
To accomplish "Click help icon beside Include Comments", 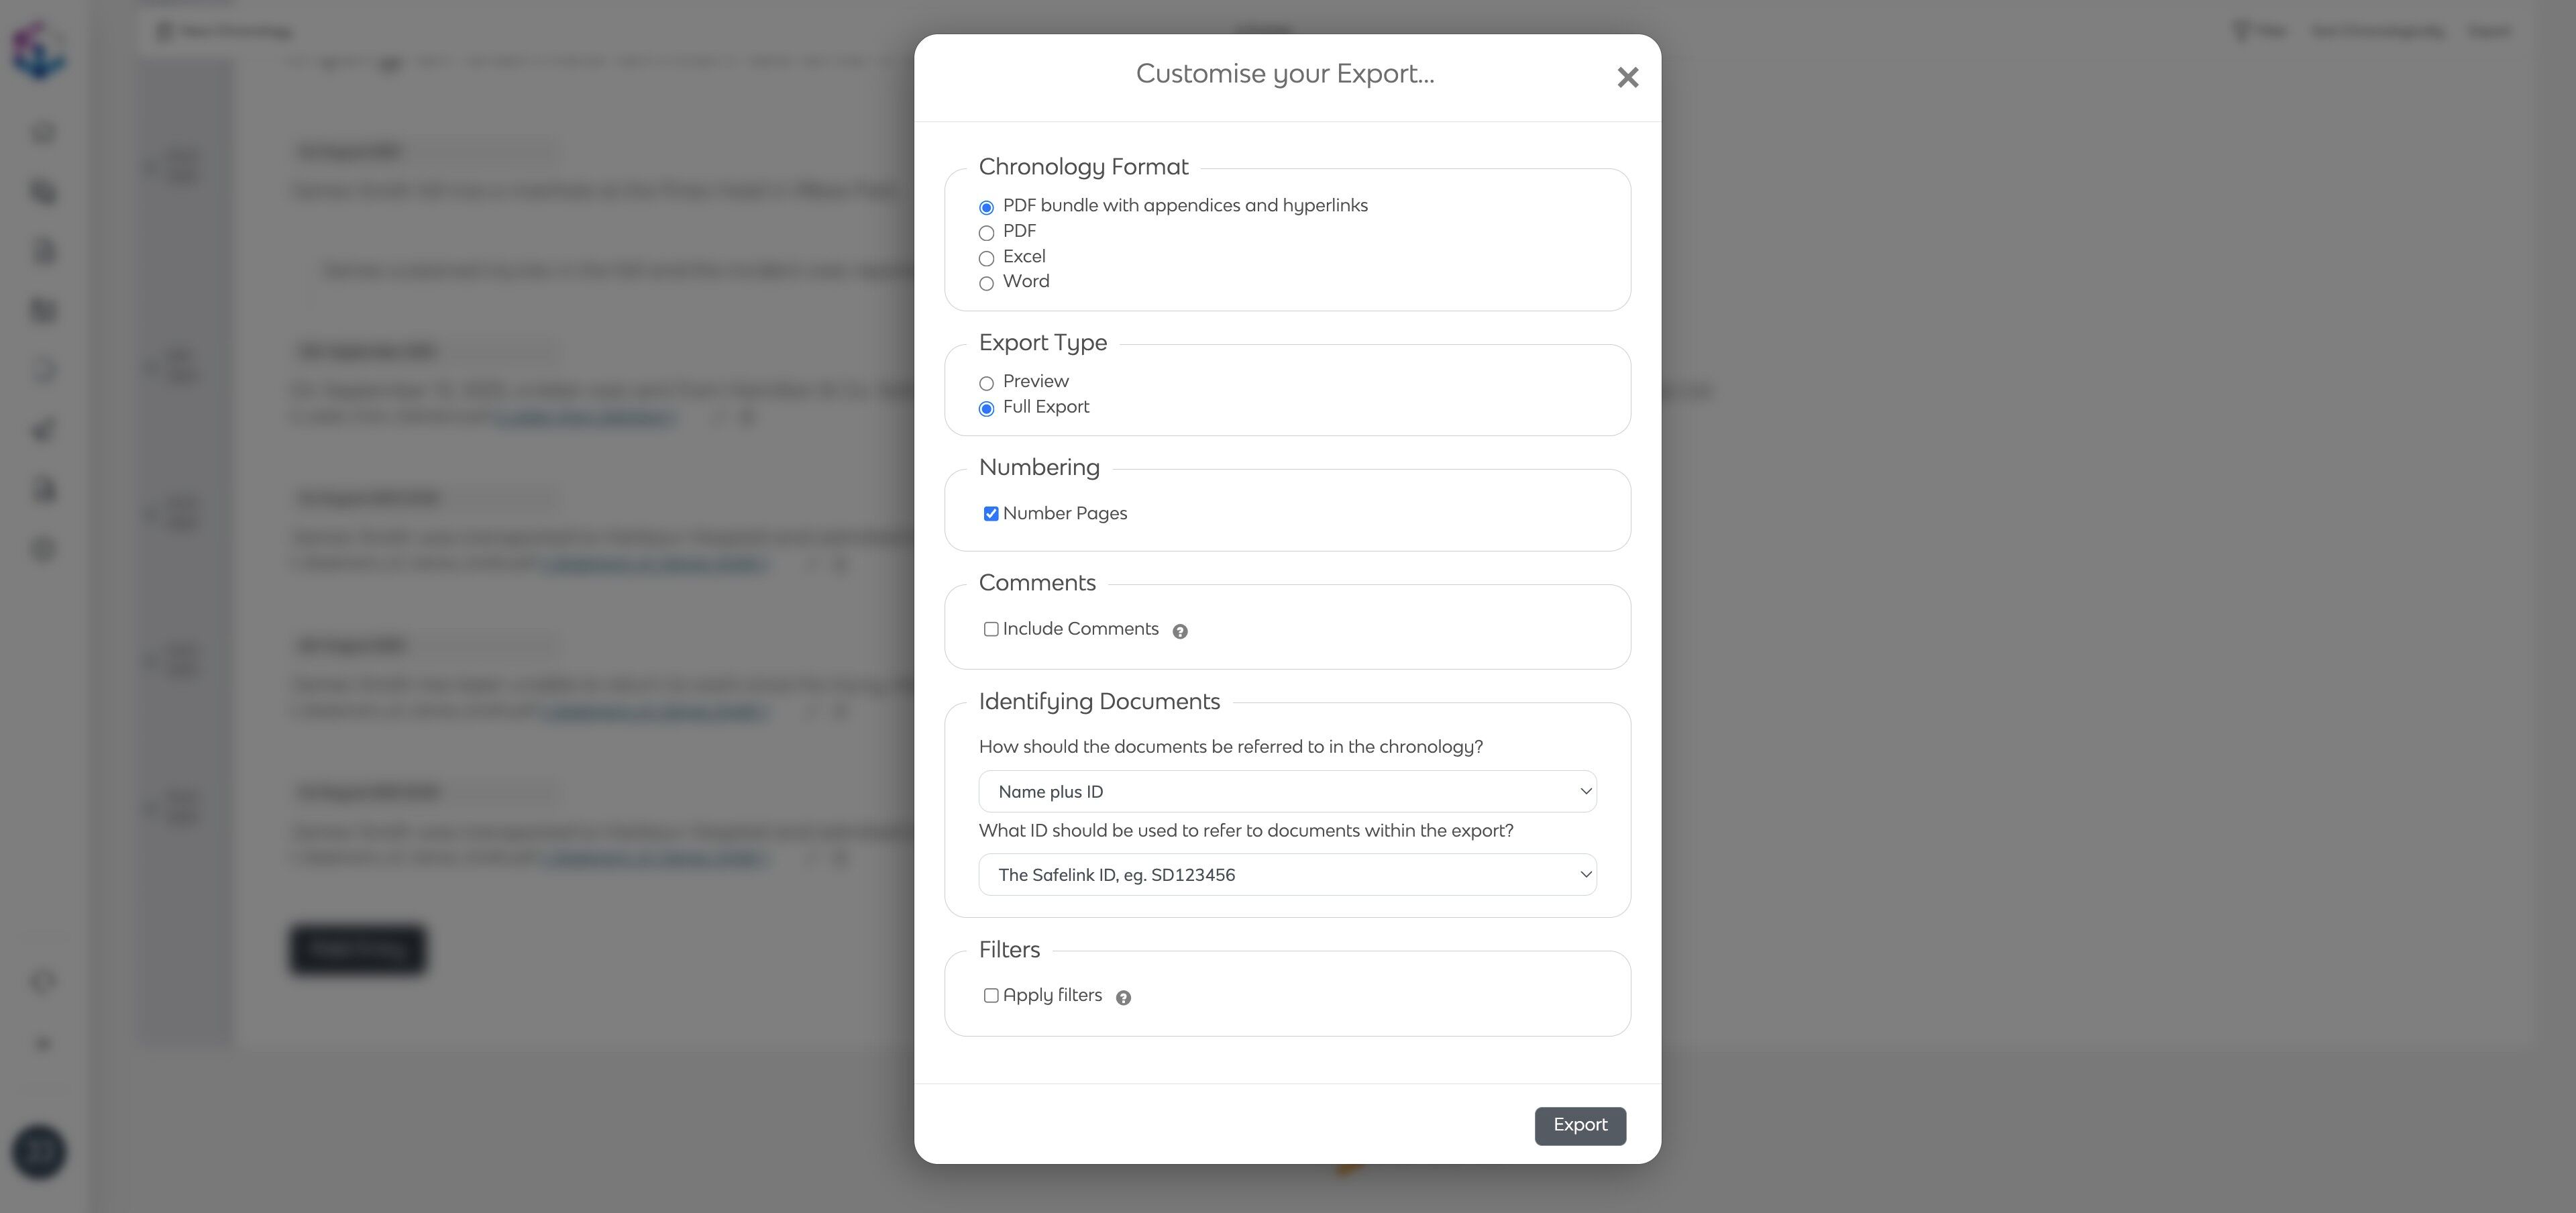I will pos(1180,631).
